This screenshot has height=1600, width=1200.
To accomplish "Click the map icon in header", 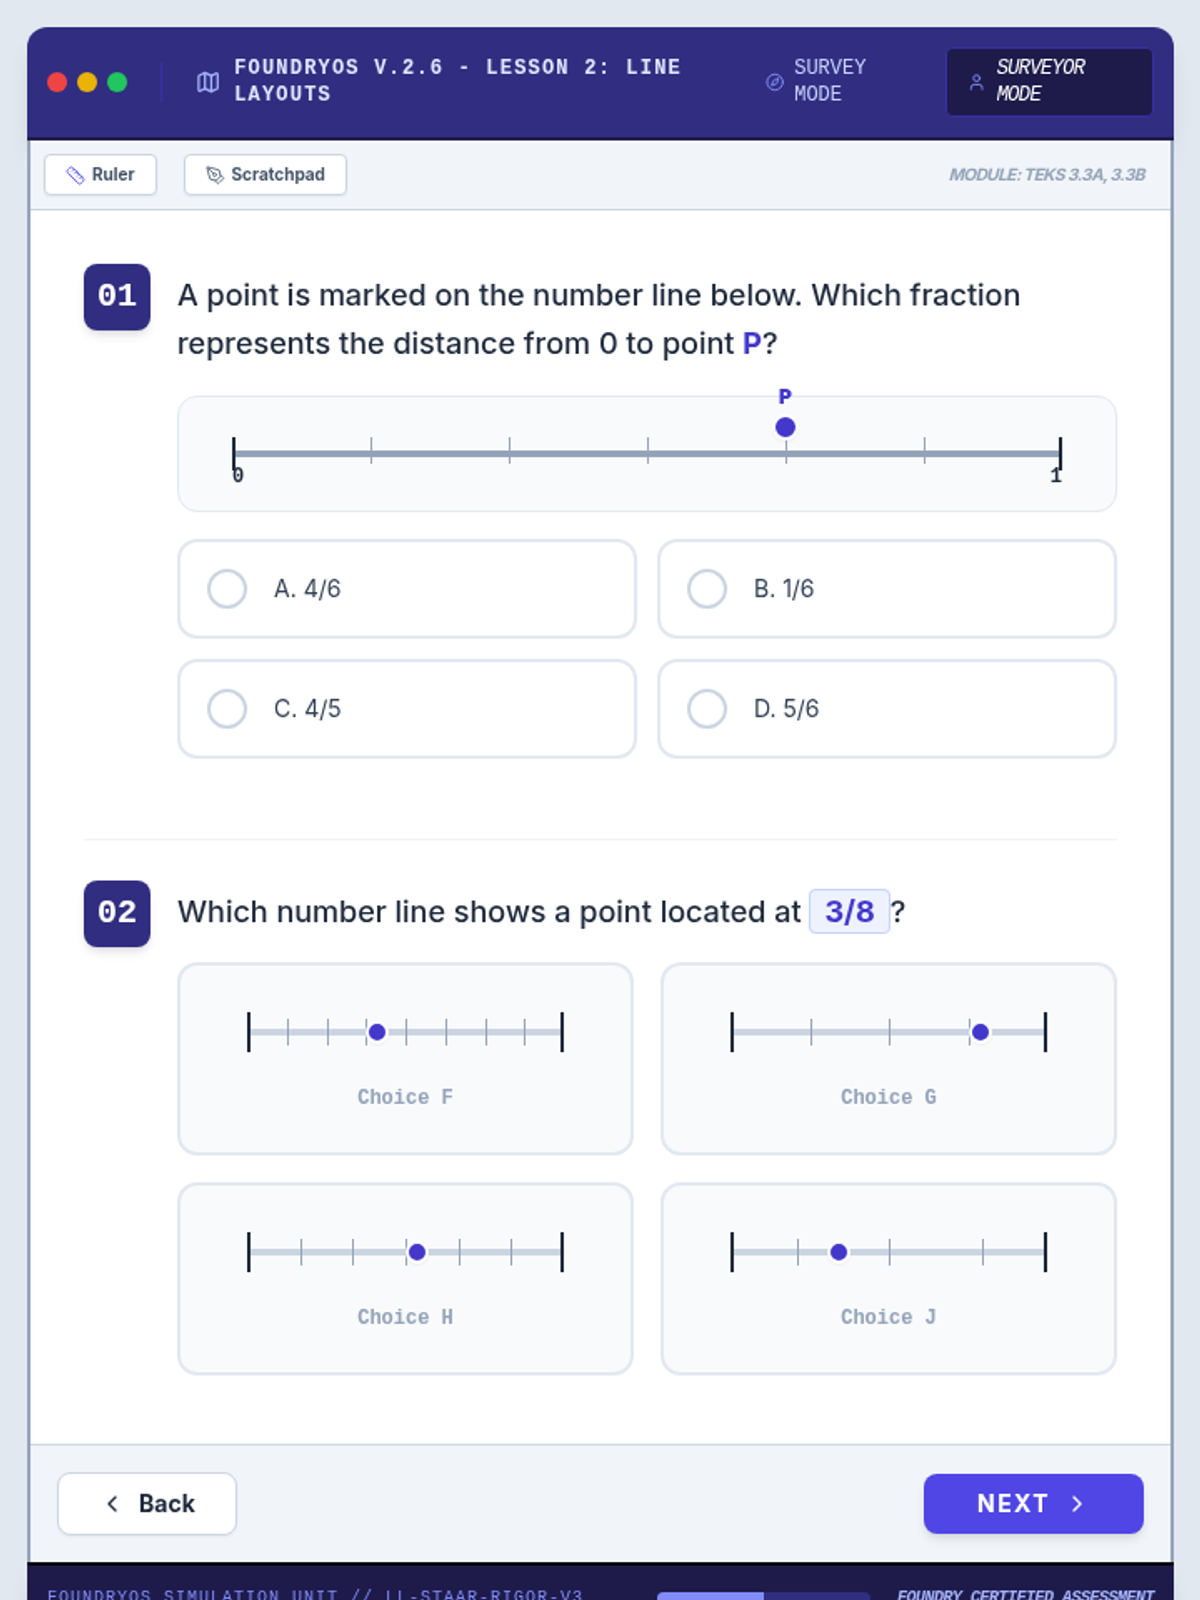I will (x=208, y=82).
